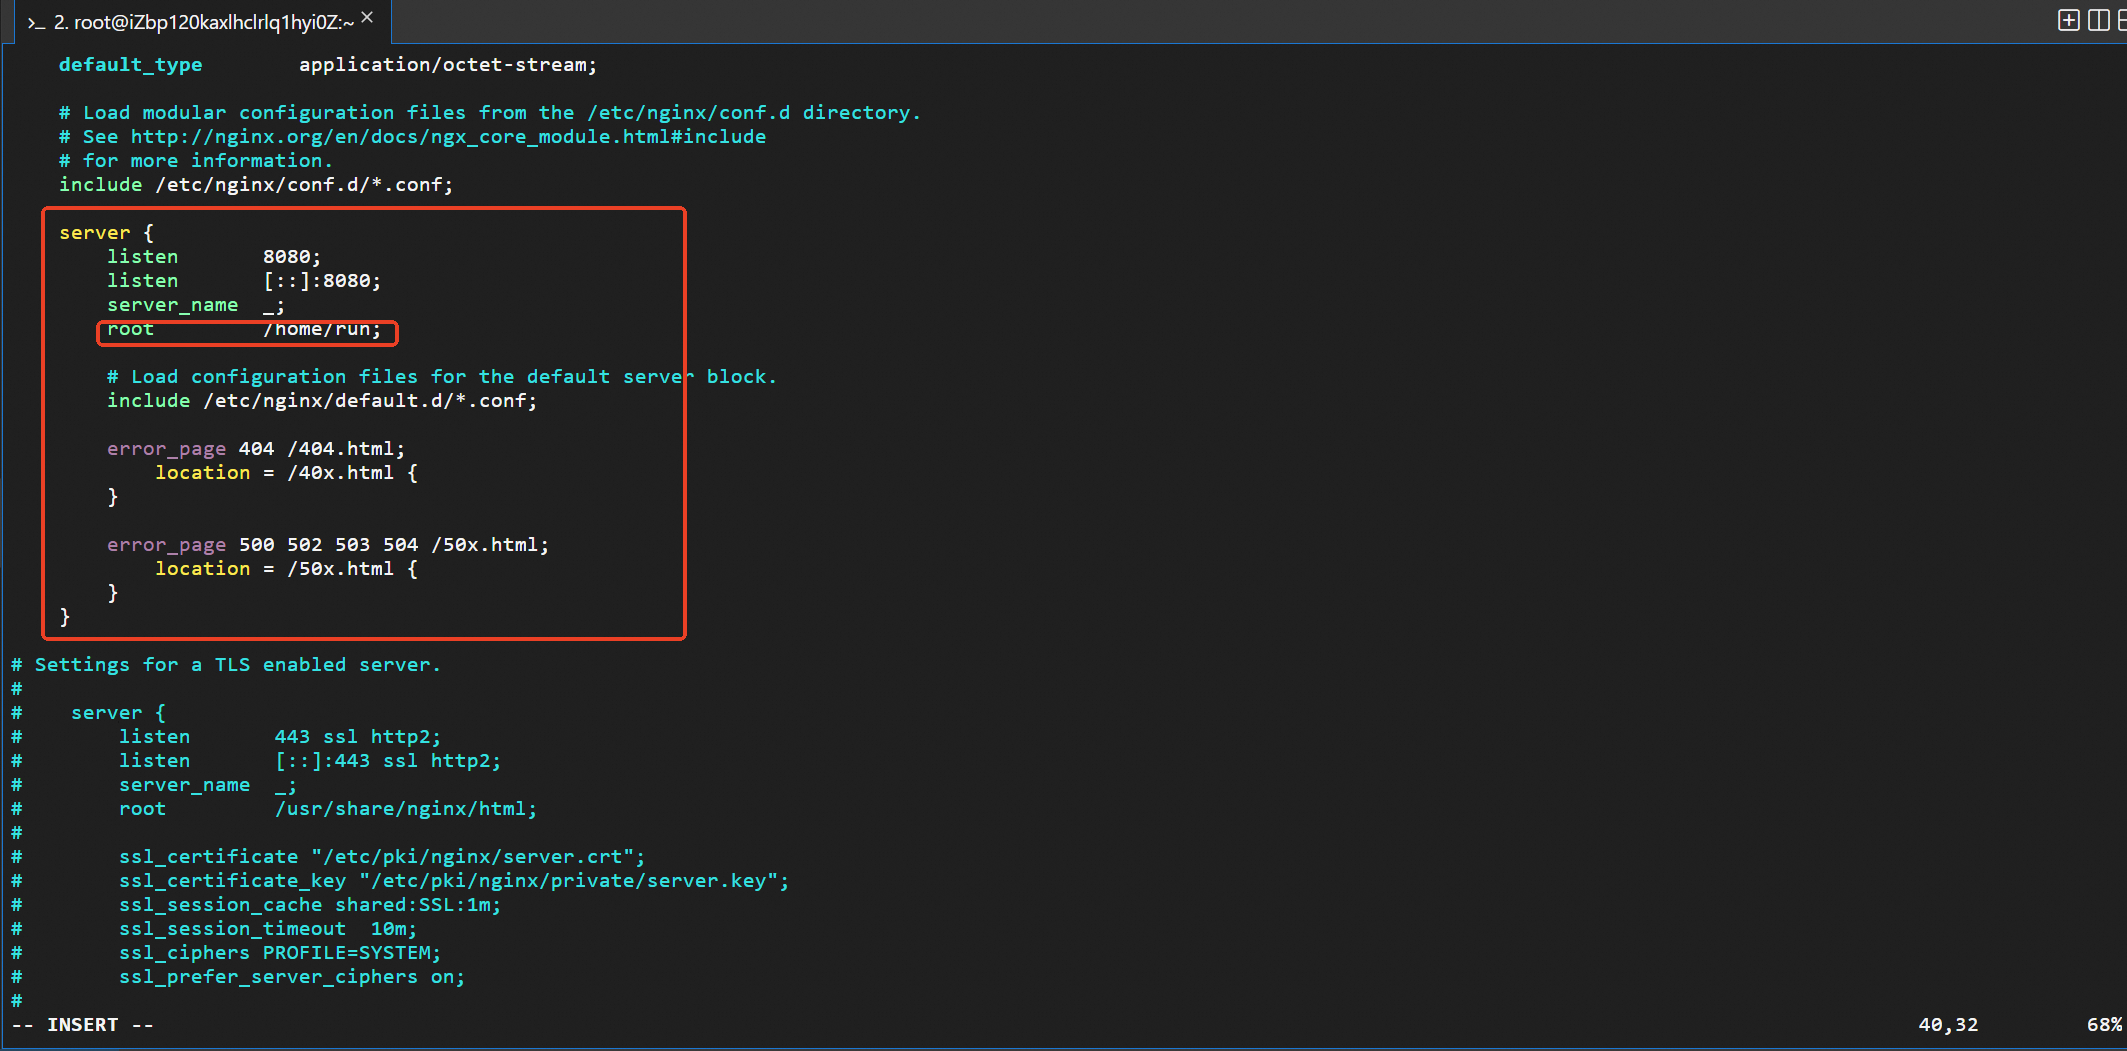This screenshot has width=2127, height=1051.
Task: Click the 'ssl_certificate_key' server.key line
Action: (x=454, y=881)
